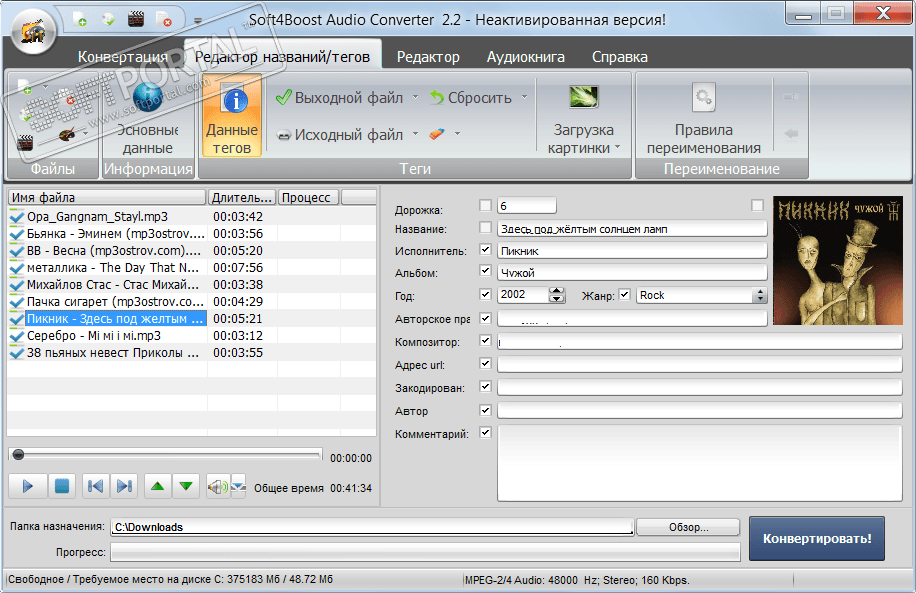This screenshot has width=916, height=593.
Task: Click the Процесс column header
Action: pos(308,197)
